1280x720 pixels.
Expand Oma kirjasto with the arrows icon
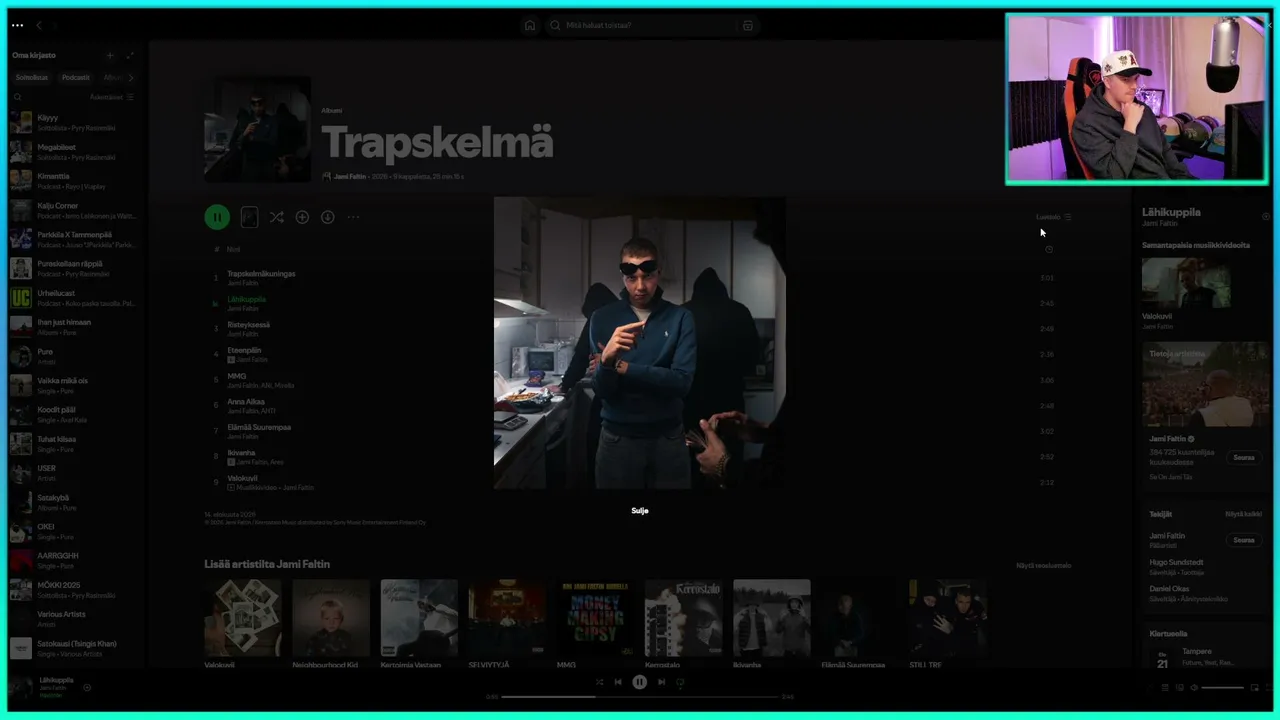pyautogui.click(x=130, y=55)
